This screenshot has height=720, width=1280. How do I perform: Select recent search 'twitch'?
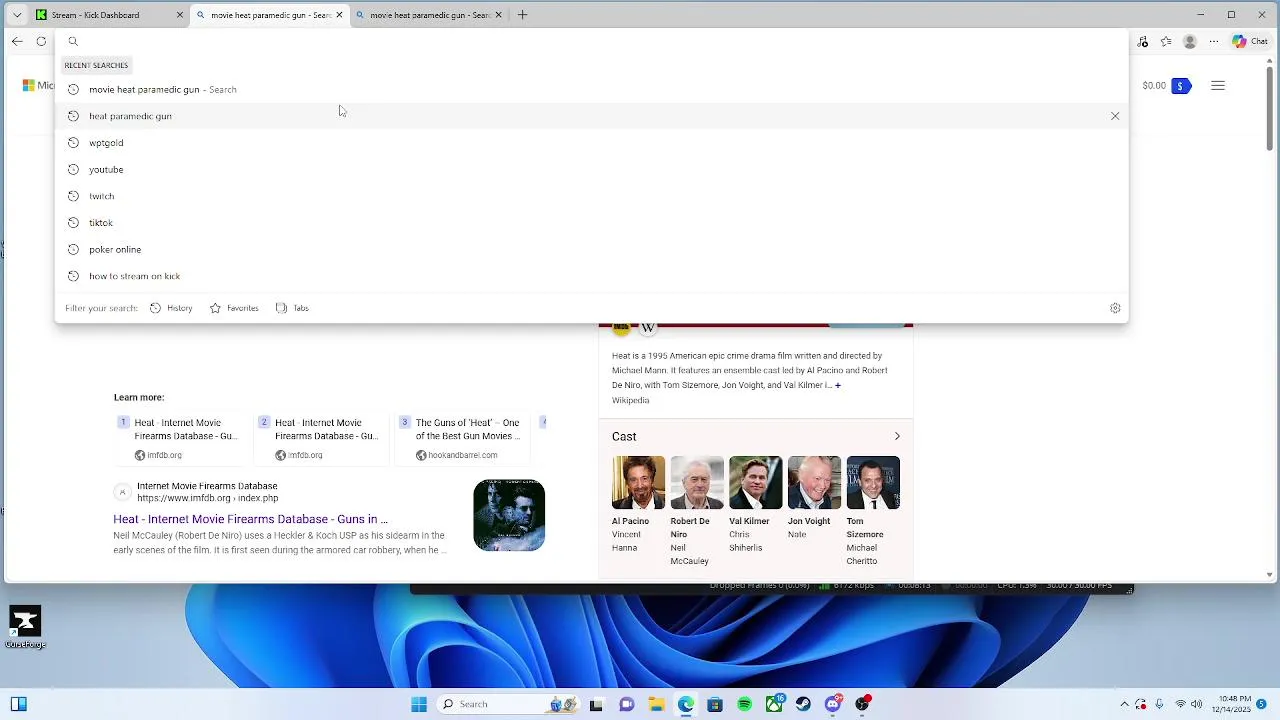[591, 196]
